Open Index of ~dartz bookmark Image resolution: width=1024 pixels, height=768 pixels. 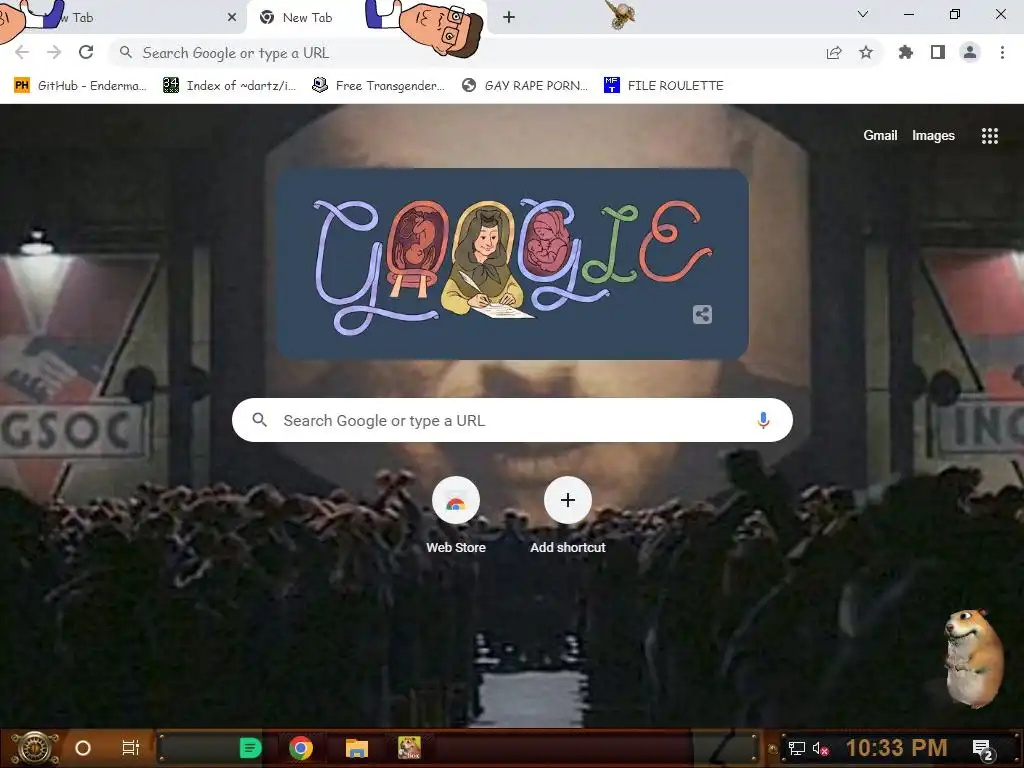click(229, 86)
